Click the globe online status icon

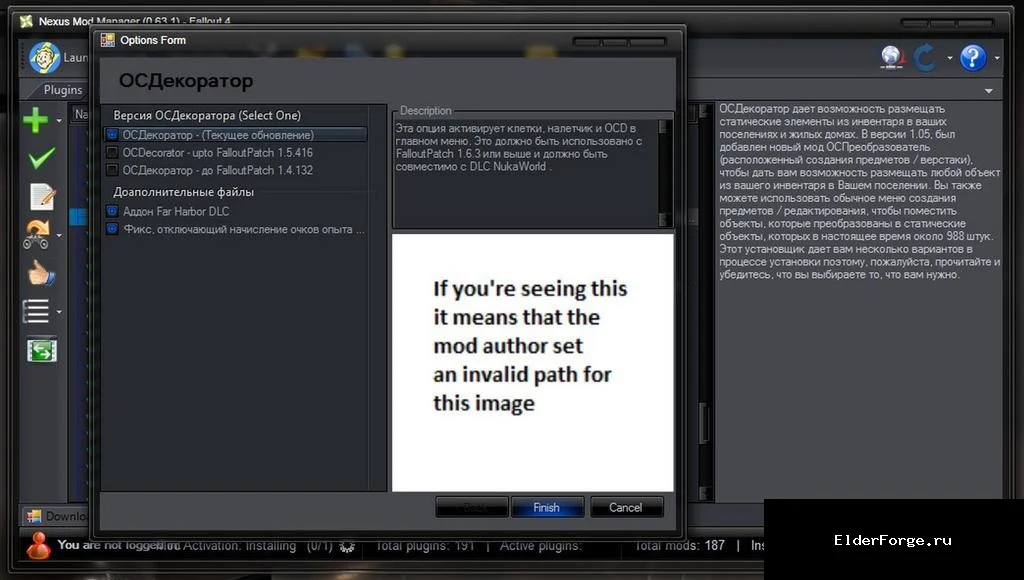[891, 57]
